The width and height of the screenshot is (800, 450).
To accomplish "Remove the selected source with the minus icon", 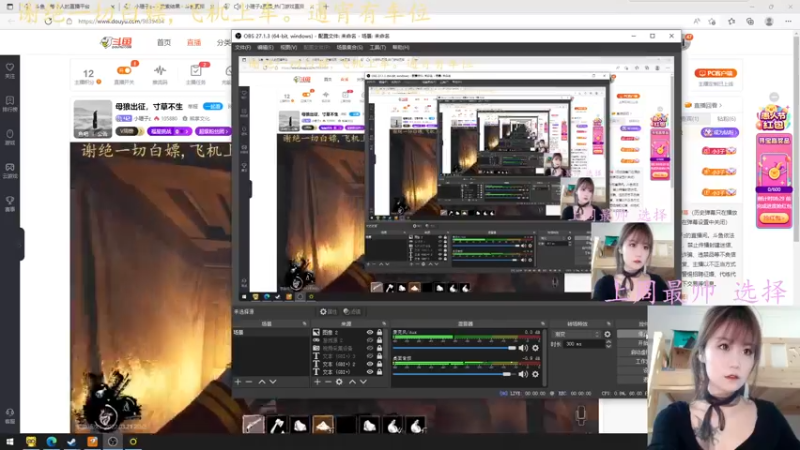I will (328, 382).
